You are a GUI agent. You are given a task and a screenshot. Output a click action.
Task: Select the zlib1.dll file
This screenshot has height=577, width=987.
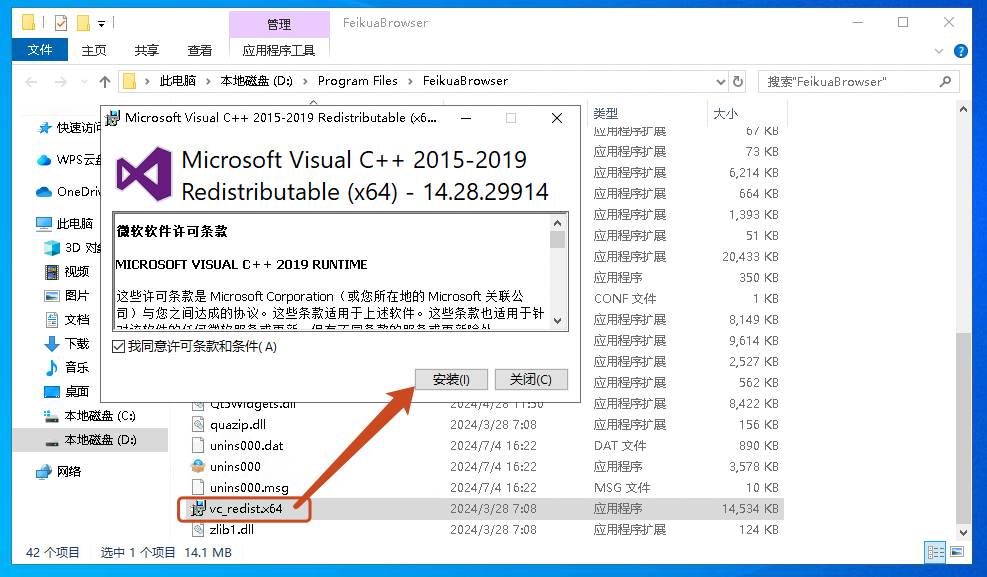[231, 530]
